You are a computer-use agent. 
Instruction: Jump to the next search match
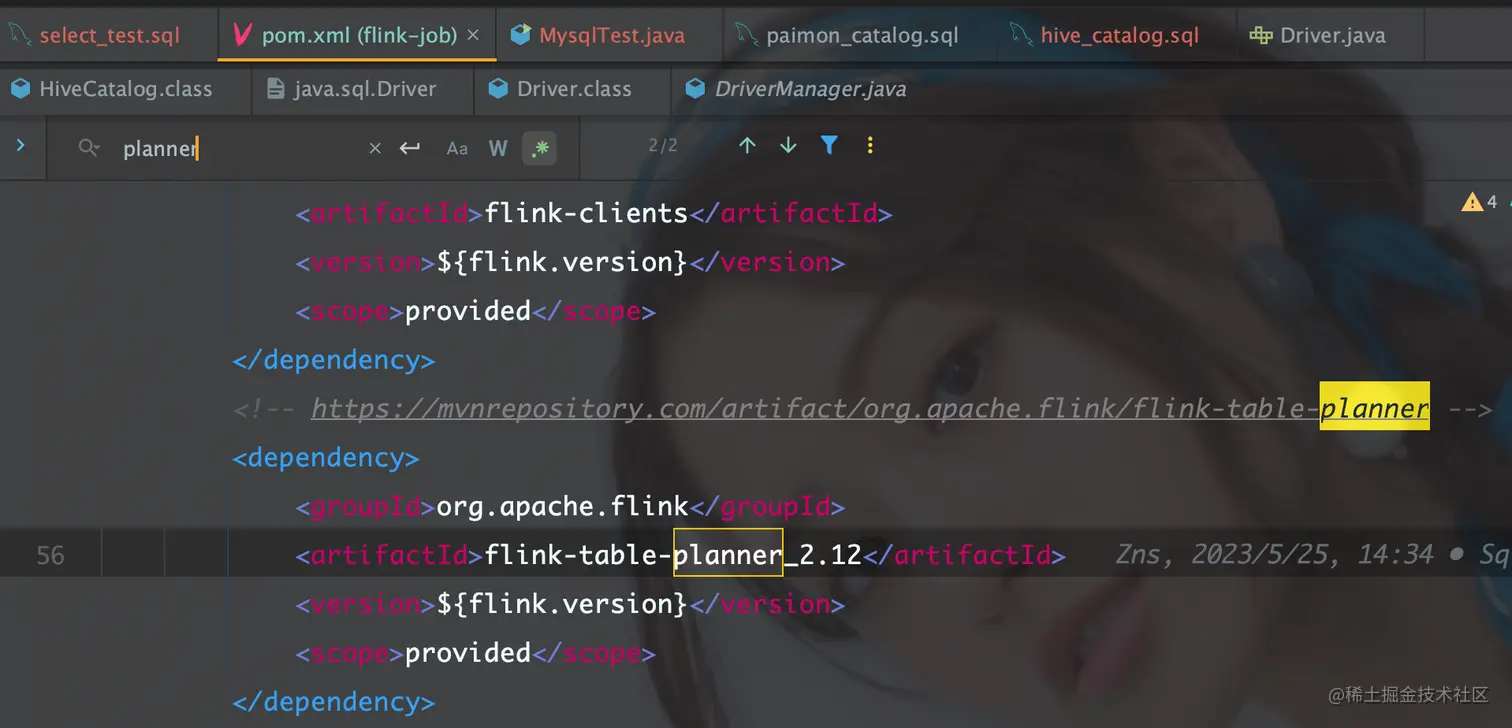click(788, 146)
